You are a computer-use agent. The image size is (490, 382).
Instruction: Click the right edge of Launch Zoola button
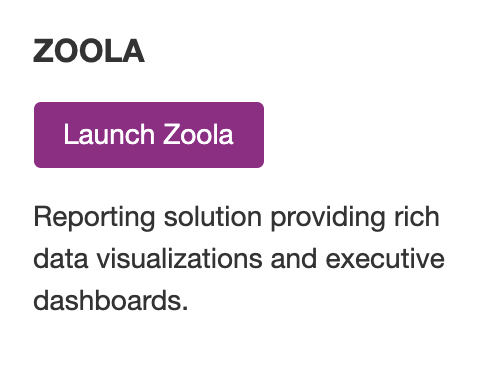(x=262, y=135)
